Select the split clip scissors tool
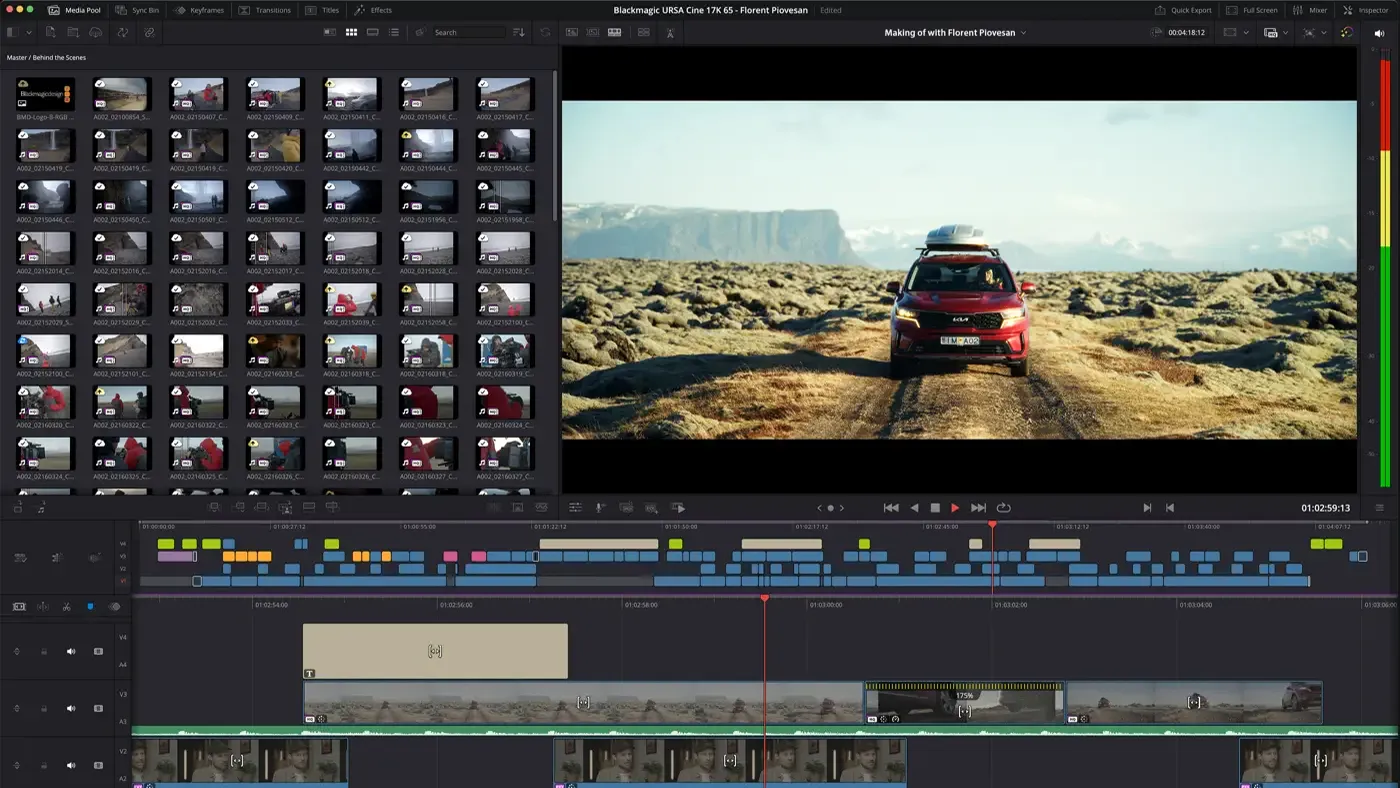 coord(66,607)
